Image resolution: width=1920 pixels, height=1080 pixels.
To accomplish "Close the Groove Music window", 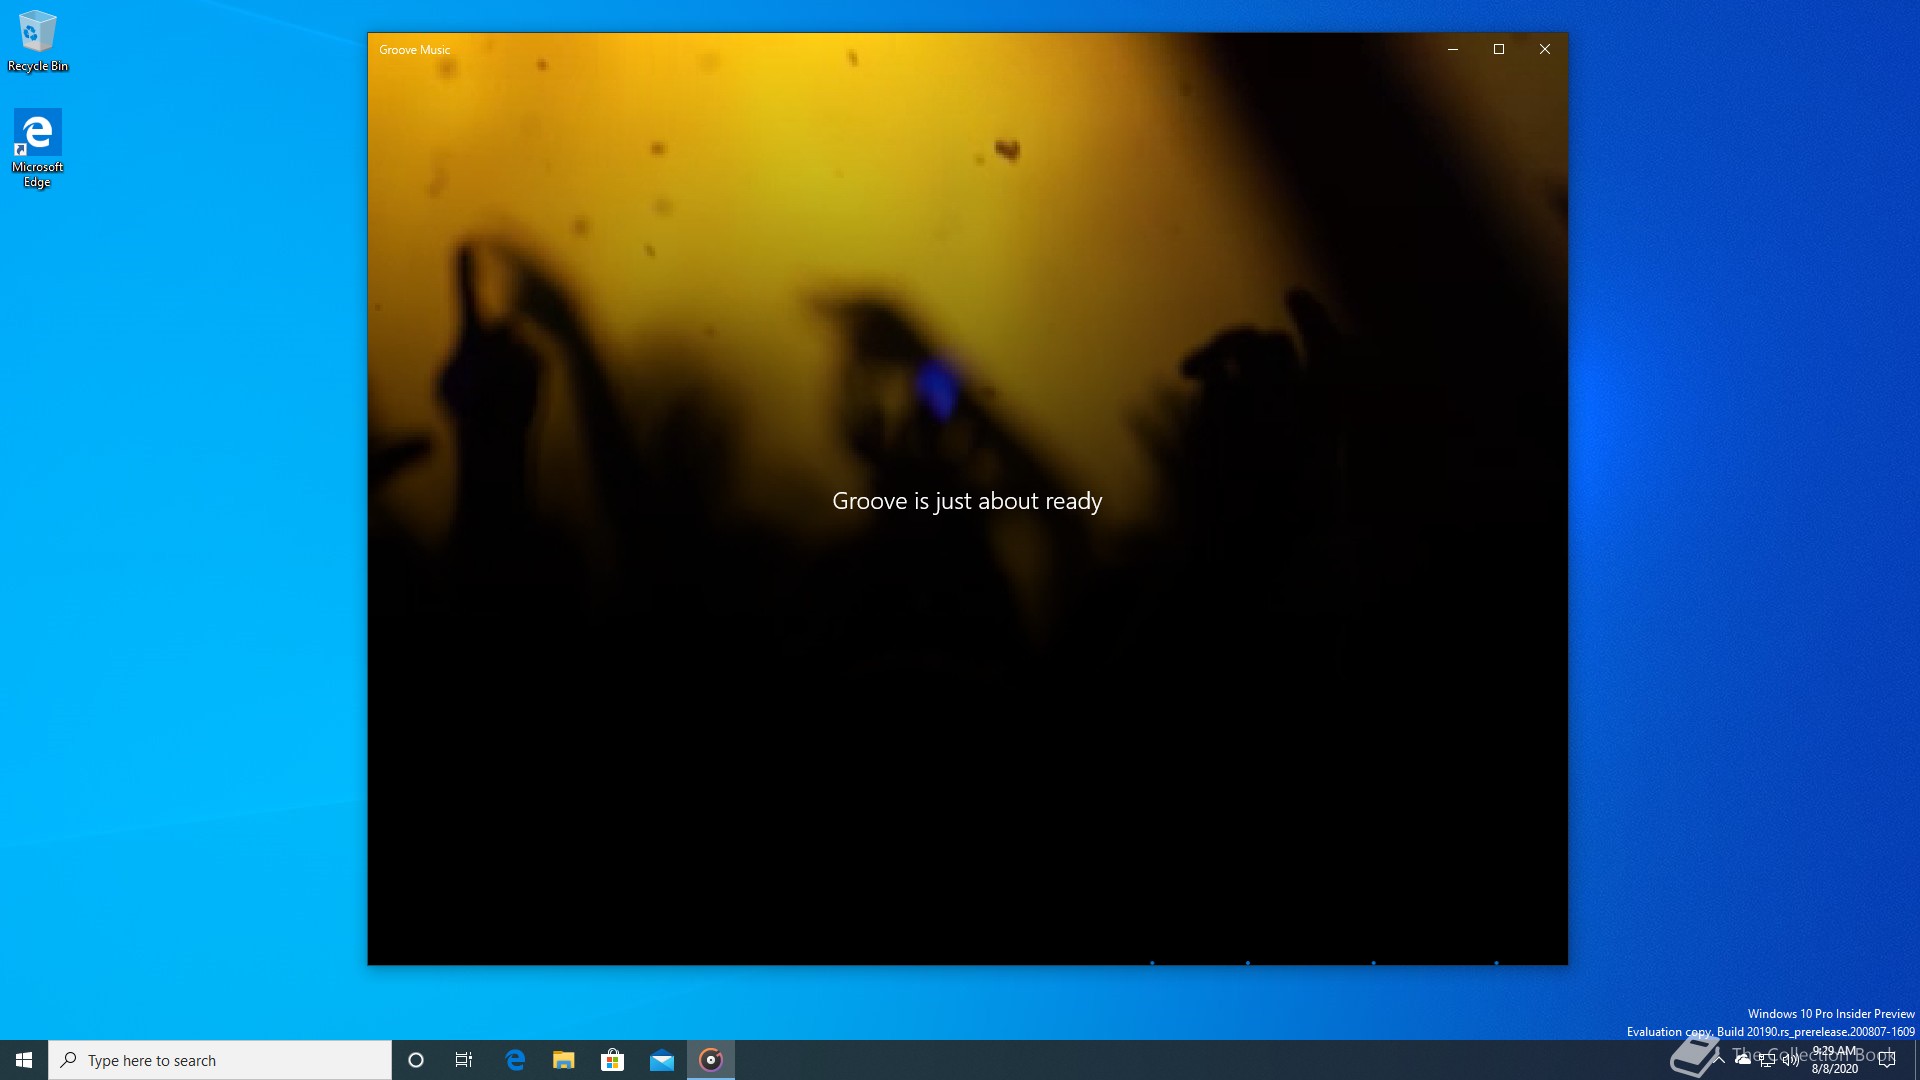I will pos(1545,49).
